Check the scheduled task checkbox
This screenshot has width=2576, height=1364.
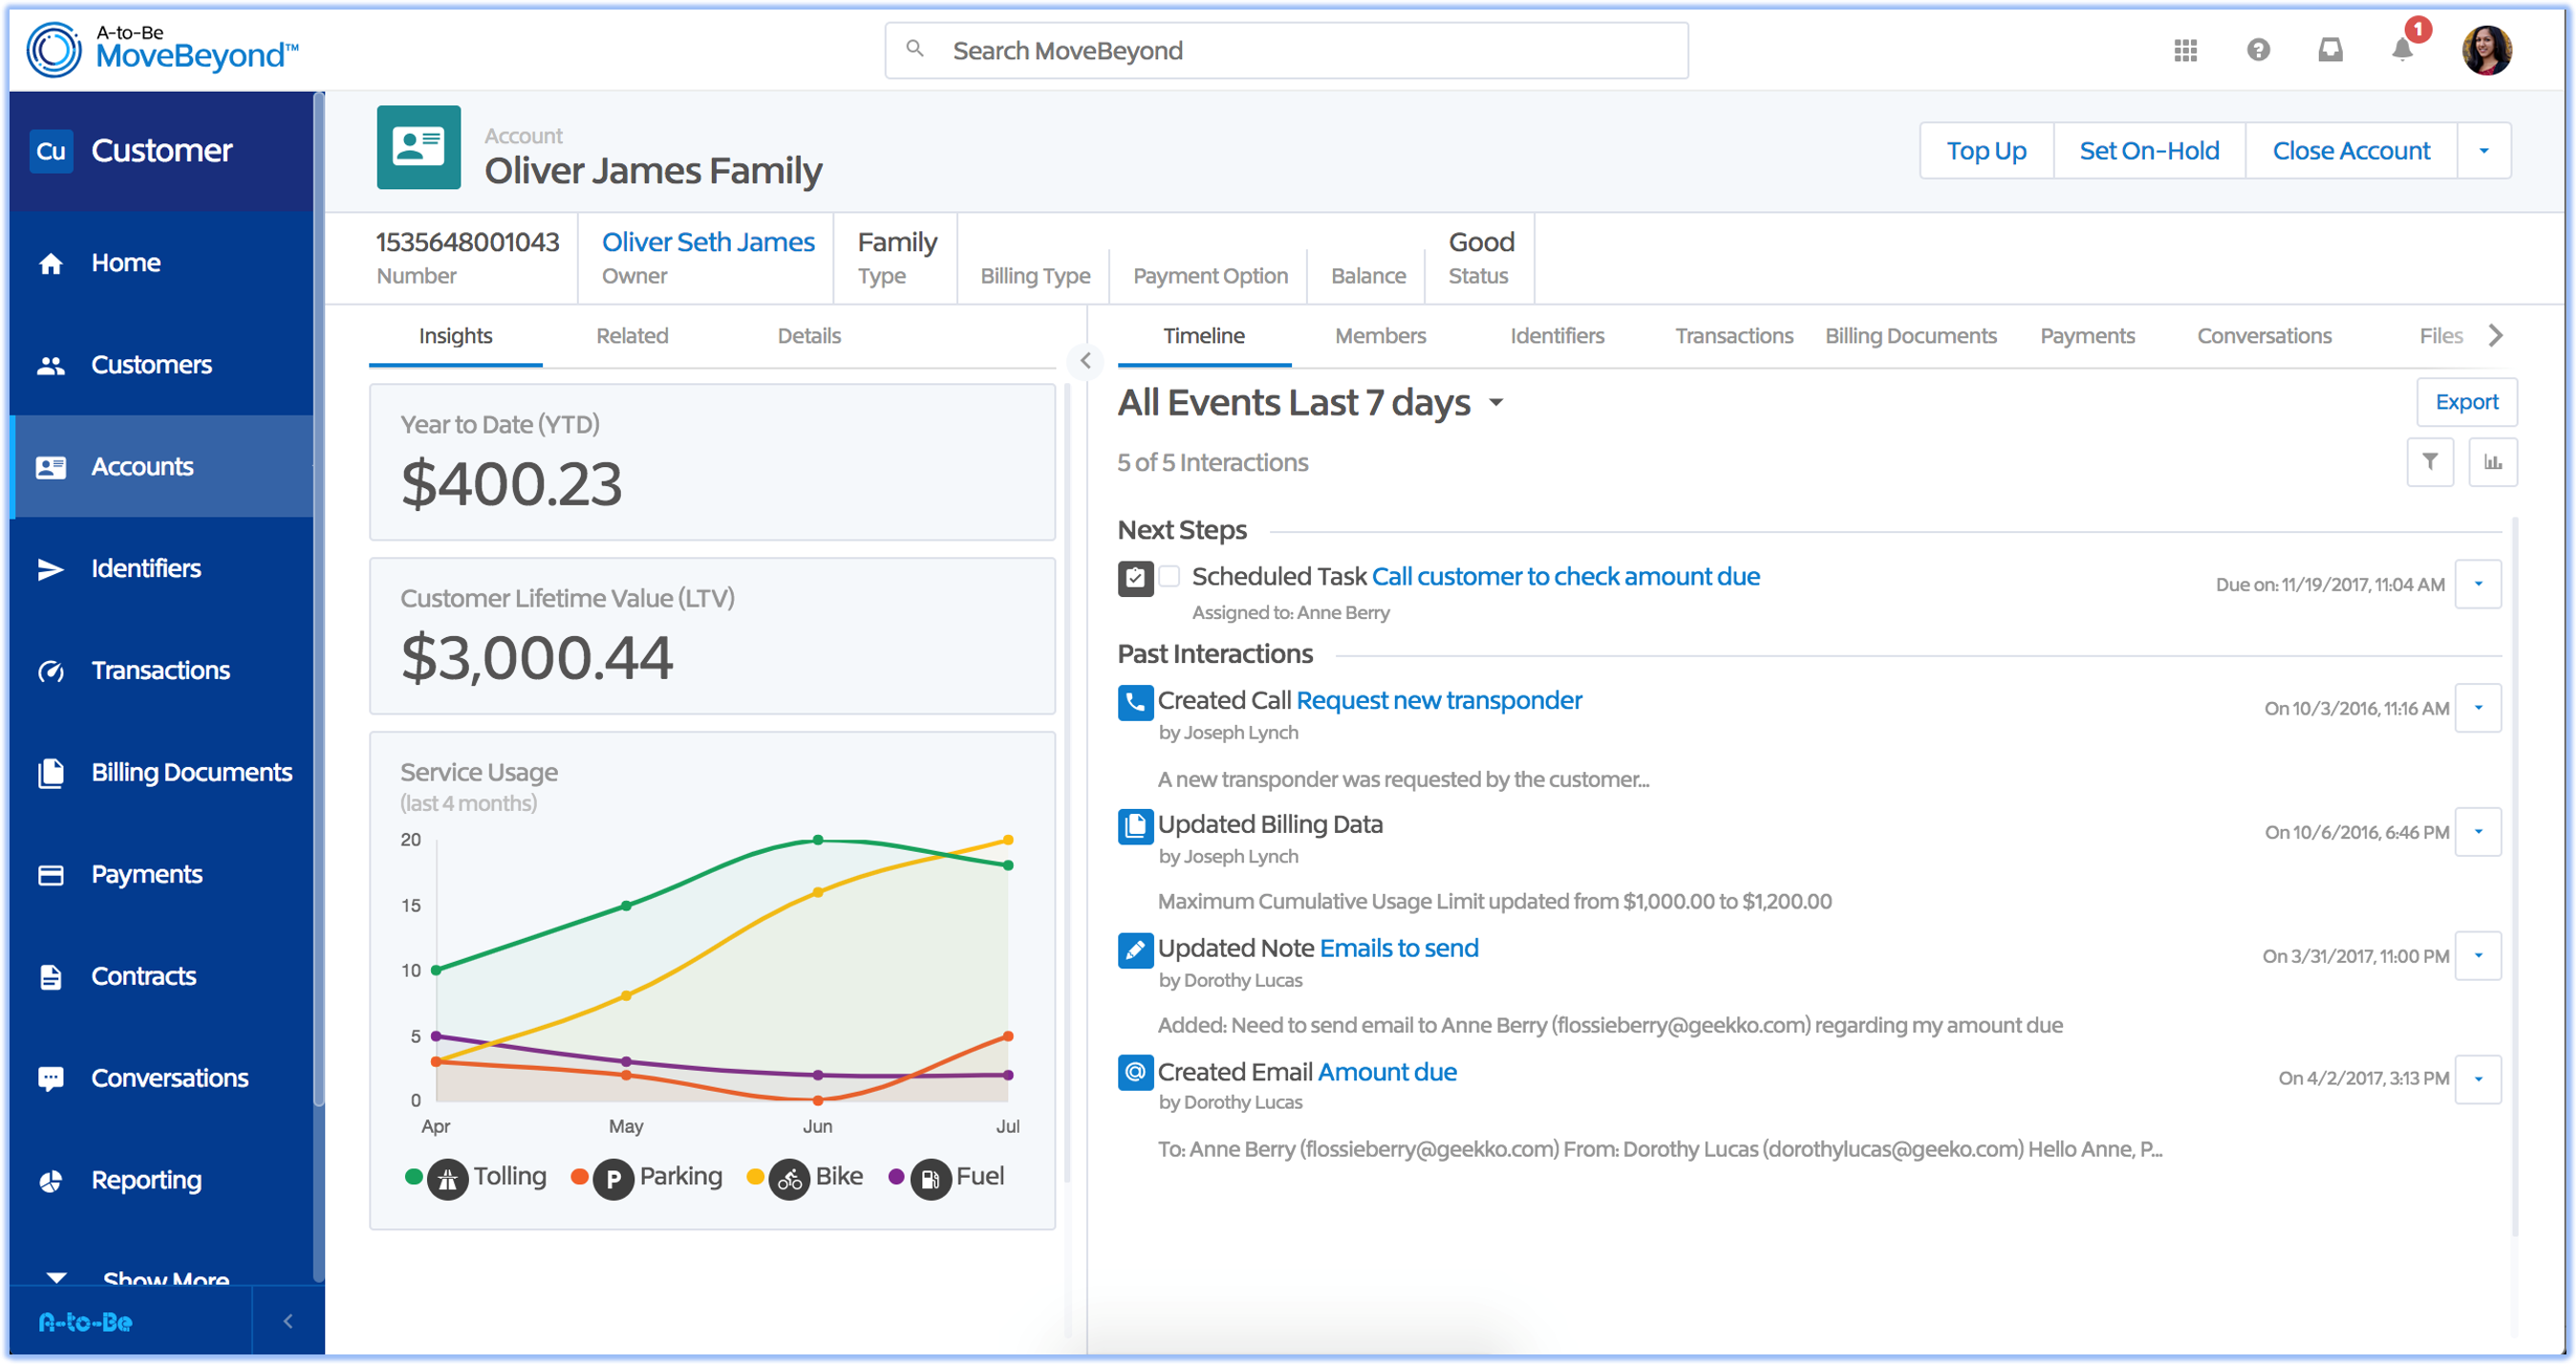pos(1169,577)
